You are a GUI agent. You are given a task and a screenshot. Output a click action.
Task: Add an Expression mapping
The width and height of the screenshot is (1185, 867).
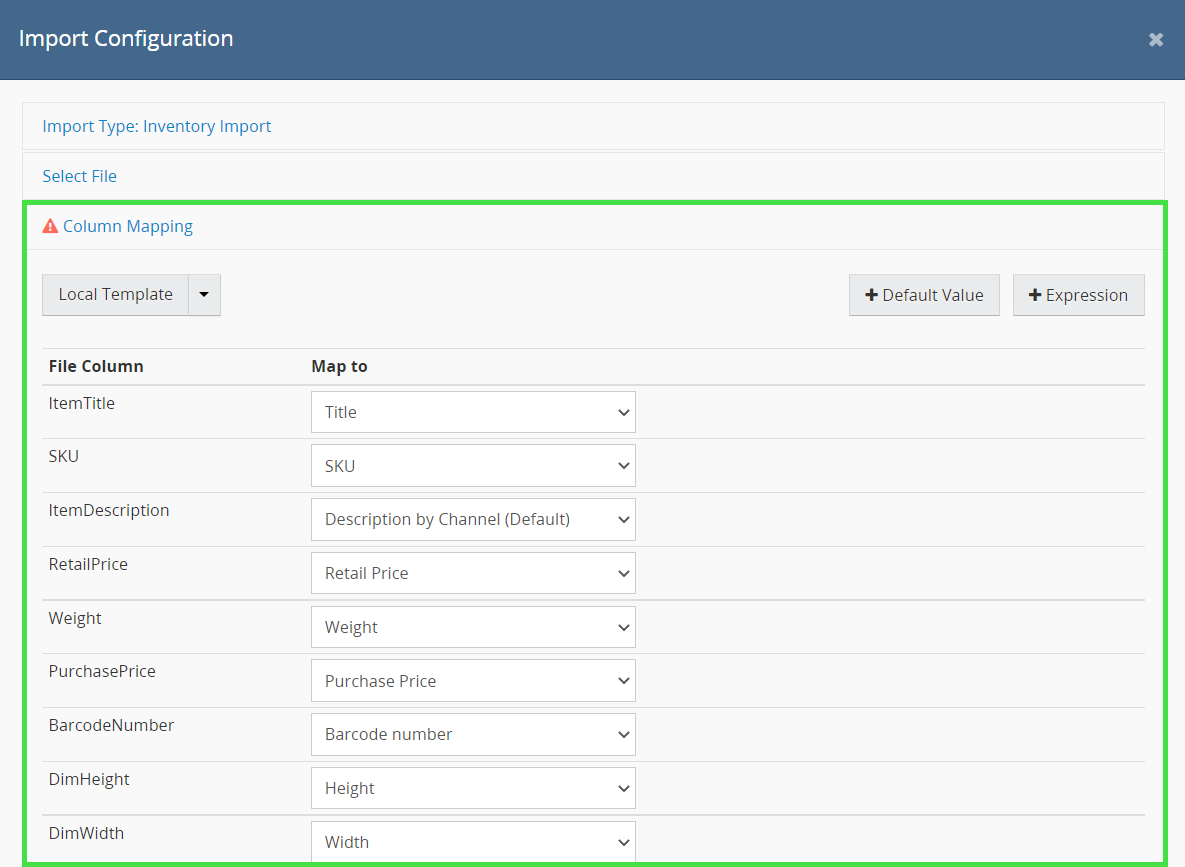(1078, 295)
